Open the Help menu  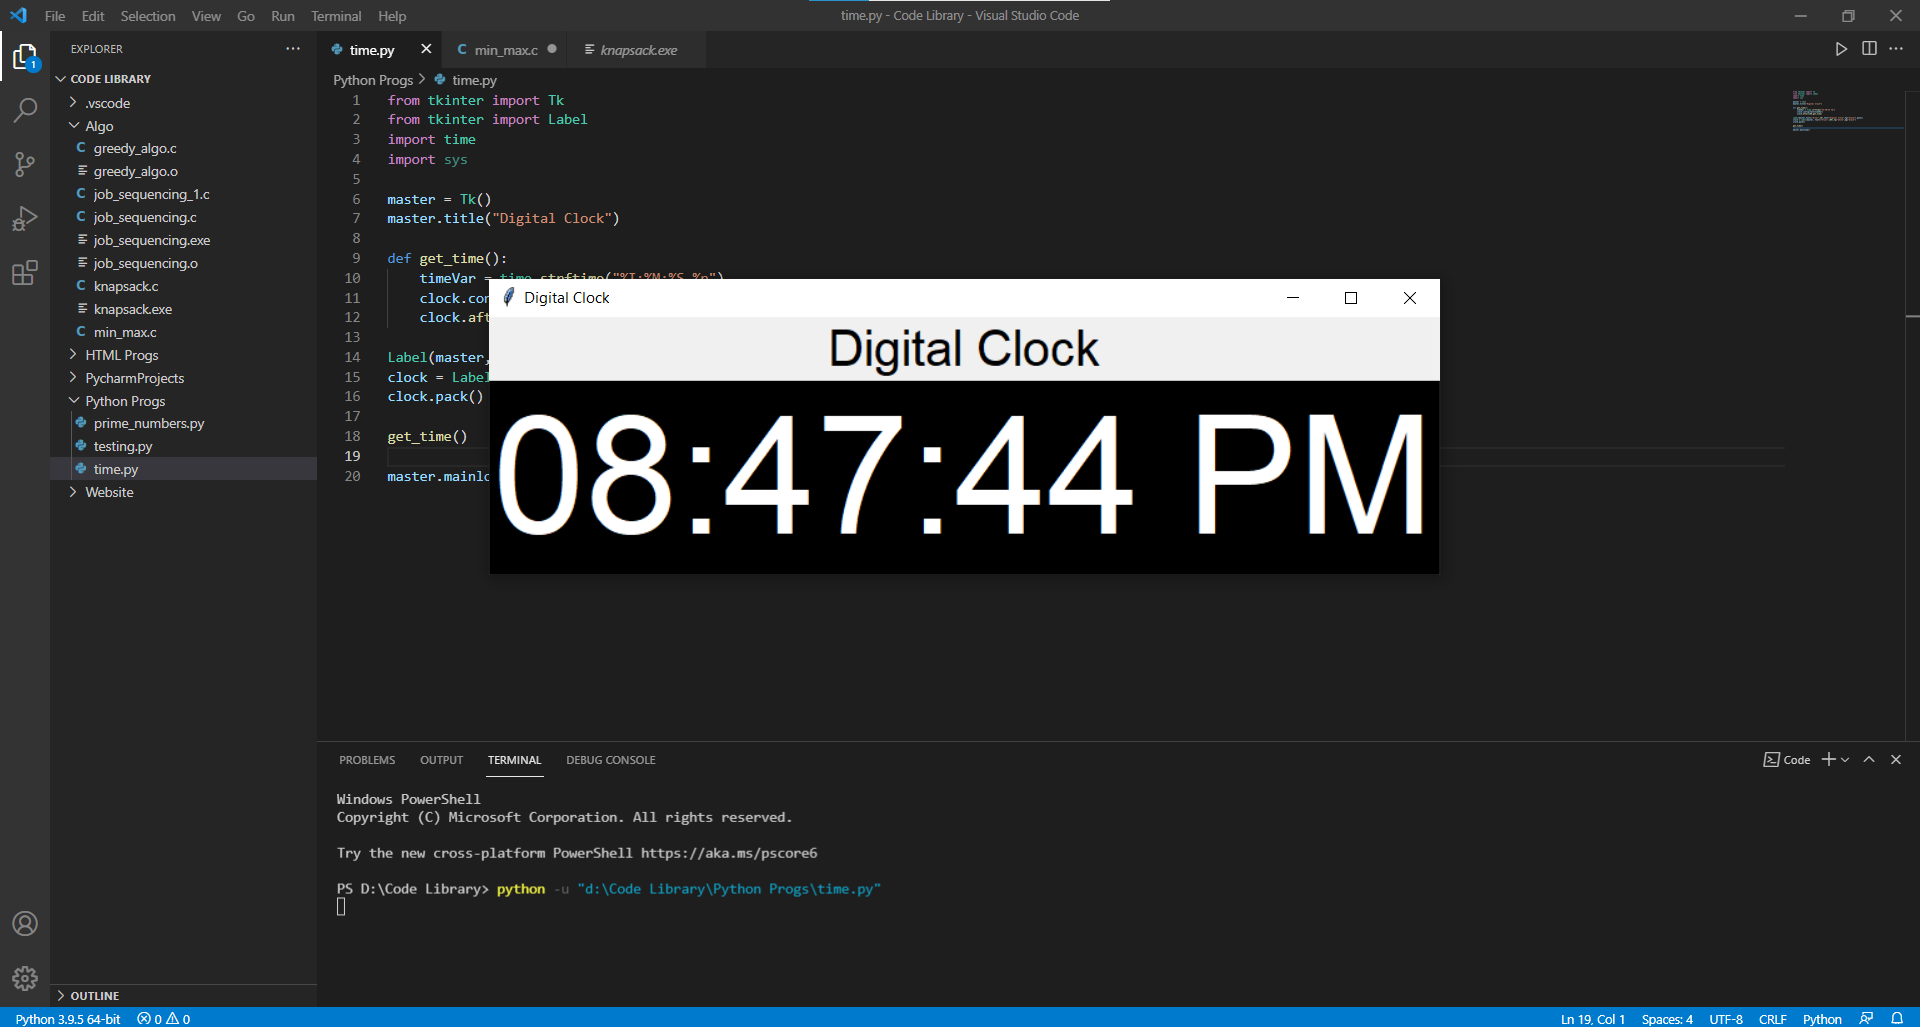pyautogui.click(x=392, y=16)
